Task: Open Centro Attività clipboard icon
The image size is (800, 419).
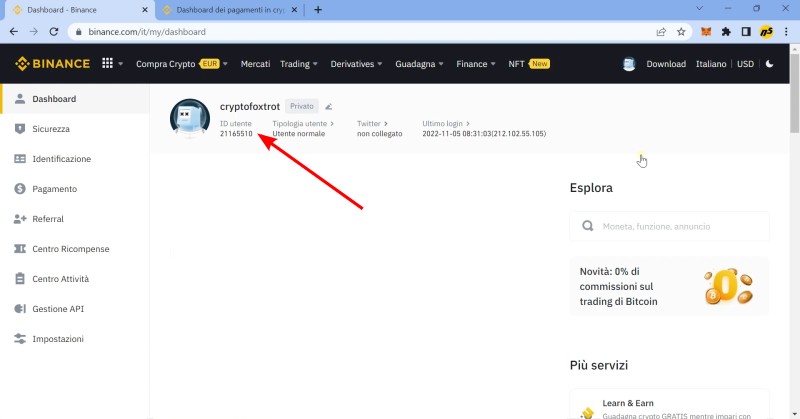Action: point(20,279)
